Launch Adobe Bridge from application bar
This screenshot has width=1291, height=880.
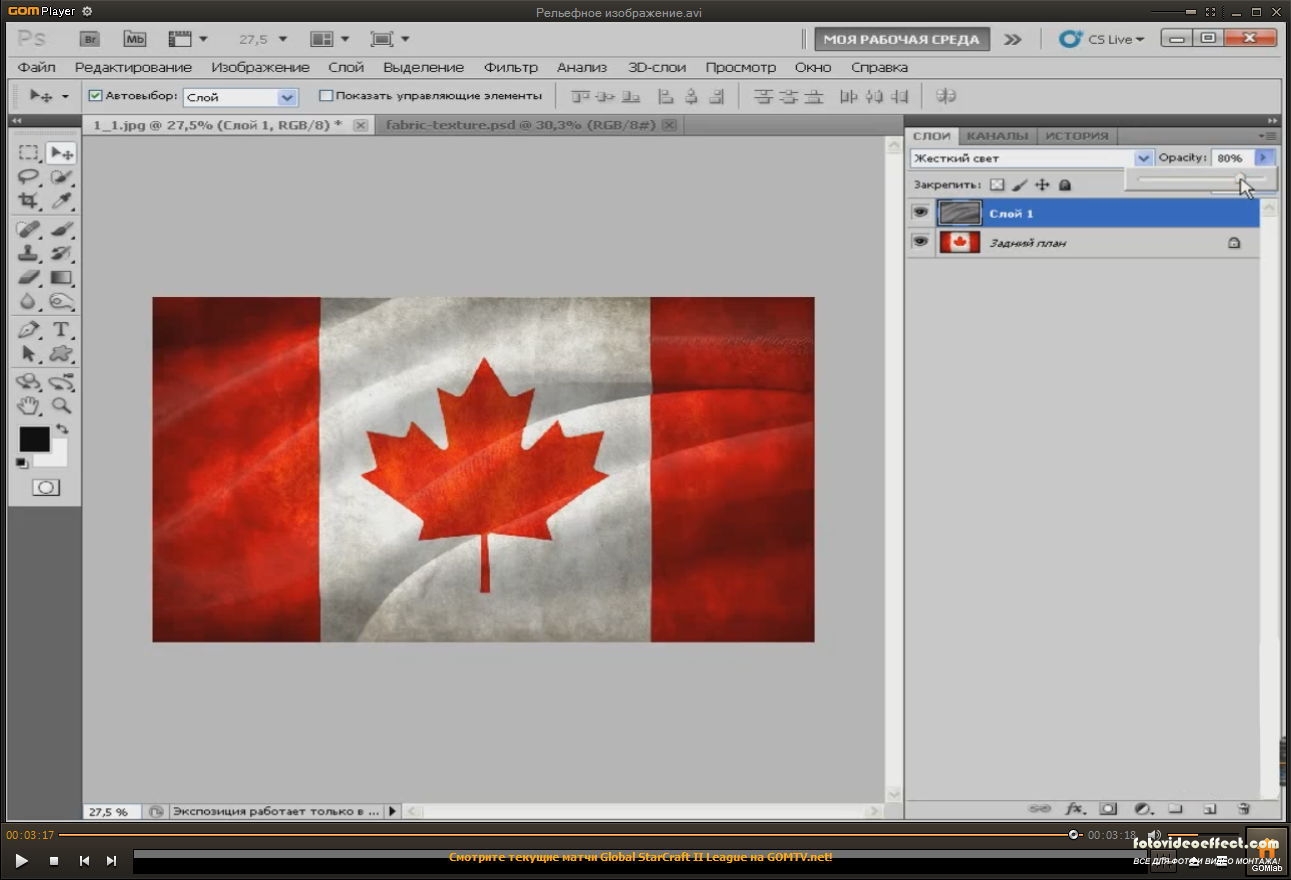pyautogui.click(x=90, y=39)
